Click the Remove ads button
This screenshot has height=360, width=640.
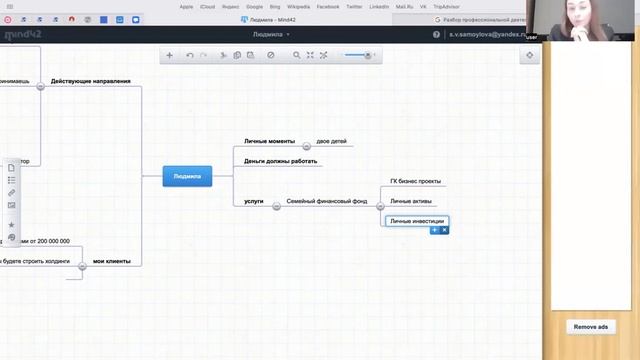coord(591,327)
